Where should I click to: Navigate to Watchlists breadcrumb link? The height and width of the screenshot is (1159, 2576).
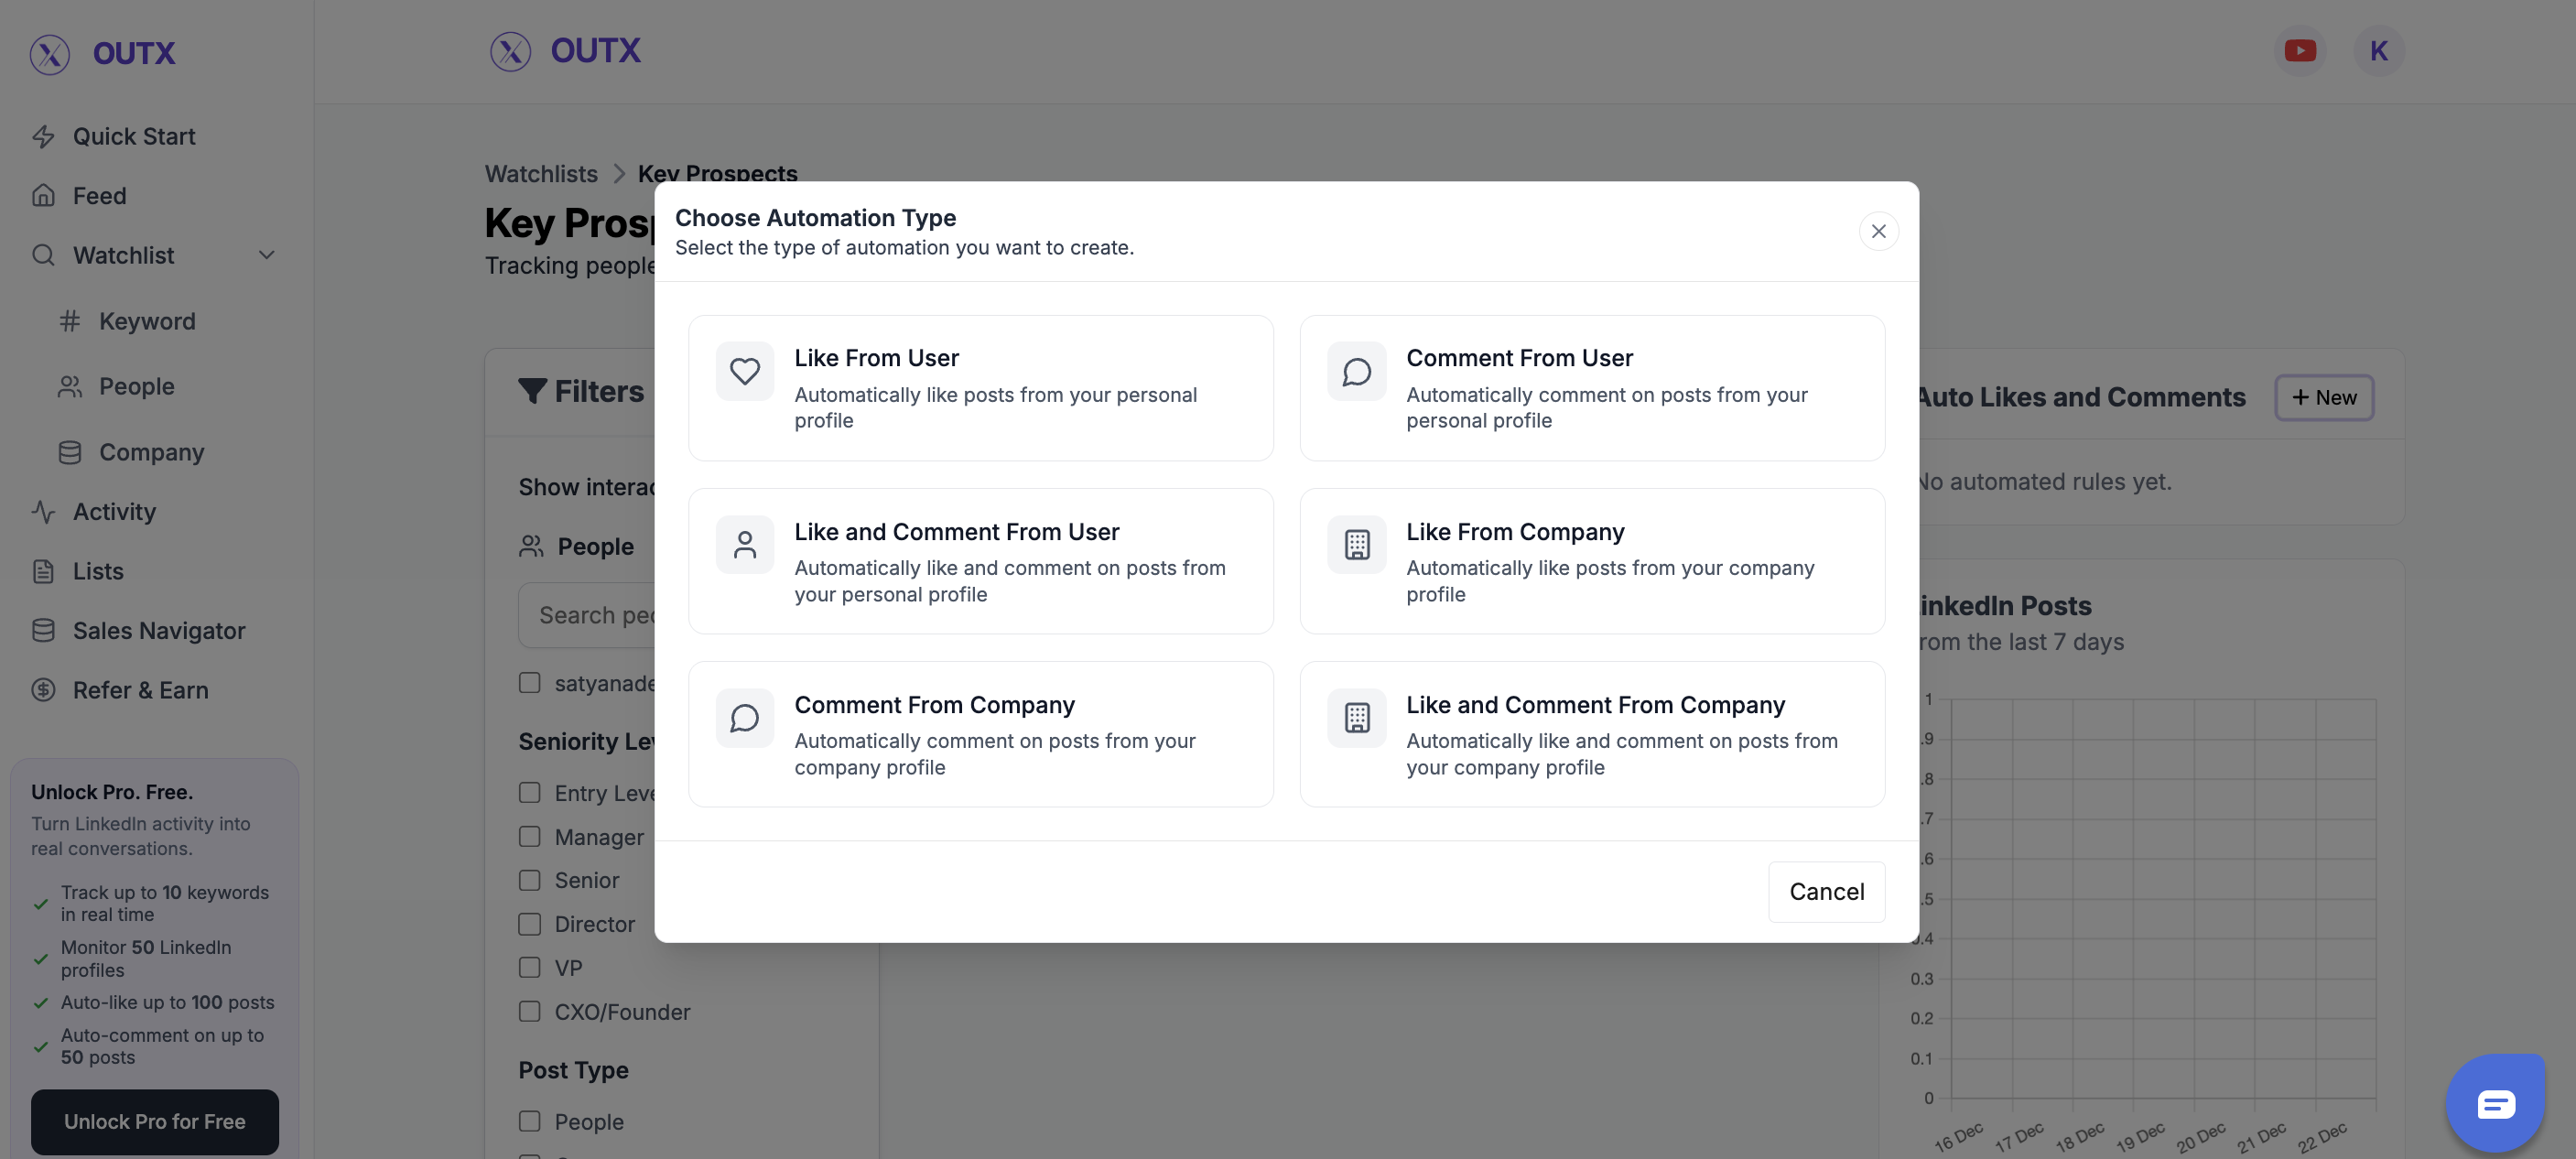[x=541, y=173]
